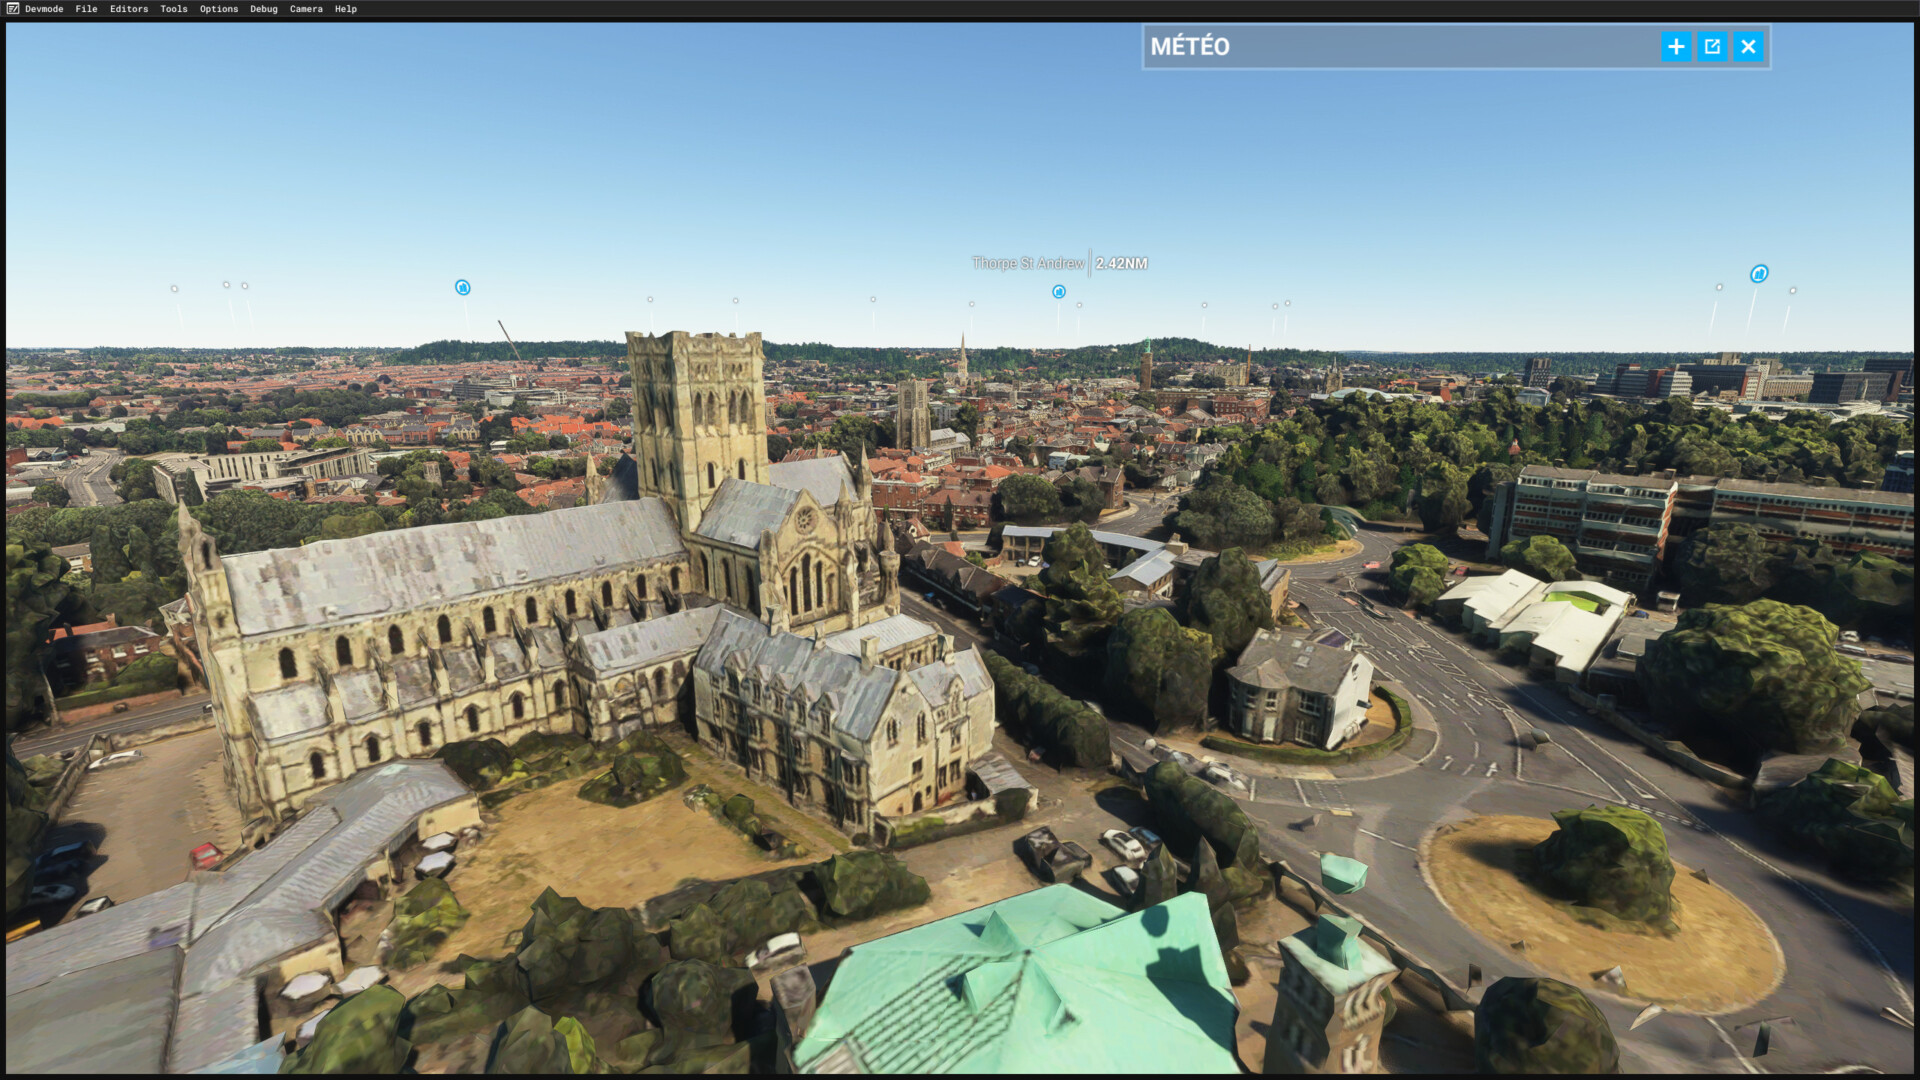Open the Tools menu
The height and width of the screenshot is (1080, 1920).
174,9
